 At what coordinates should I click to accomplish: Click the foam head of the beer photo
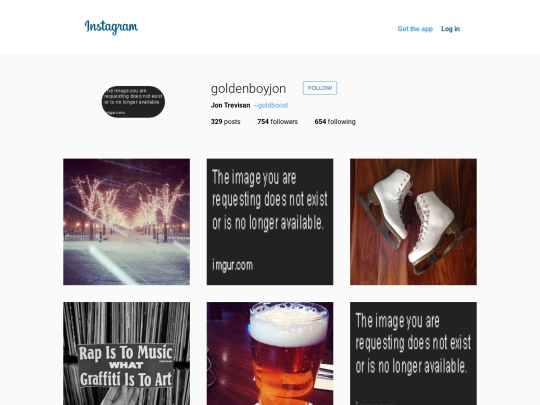(288, 325)
